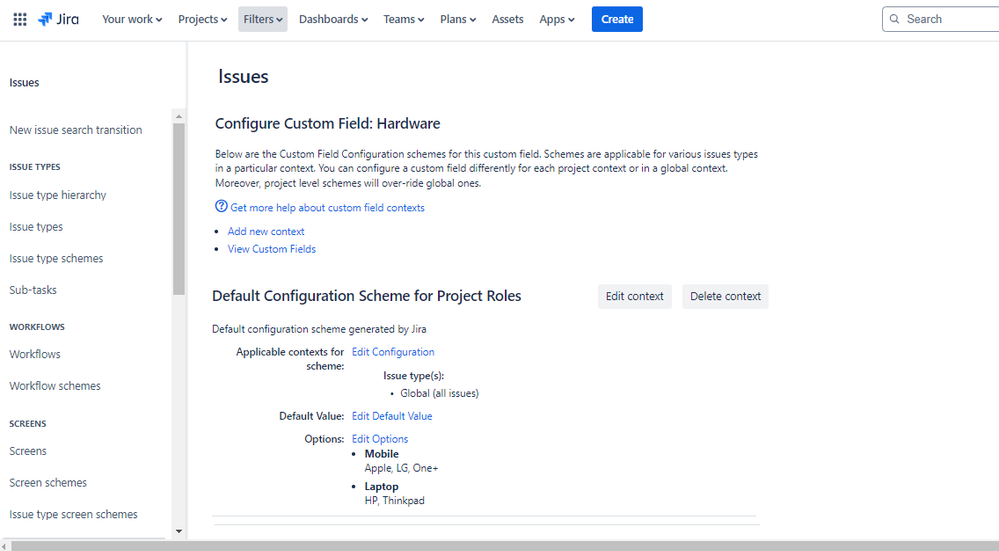Click the Edit Default Value link
The image size is (999, 551).
[392, 416]
